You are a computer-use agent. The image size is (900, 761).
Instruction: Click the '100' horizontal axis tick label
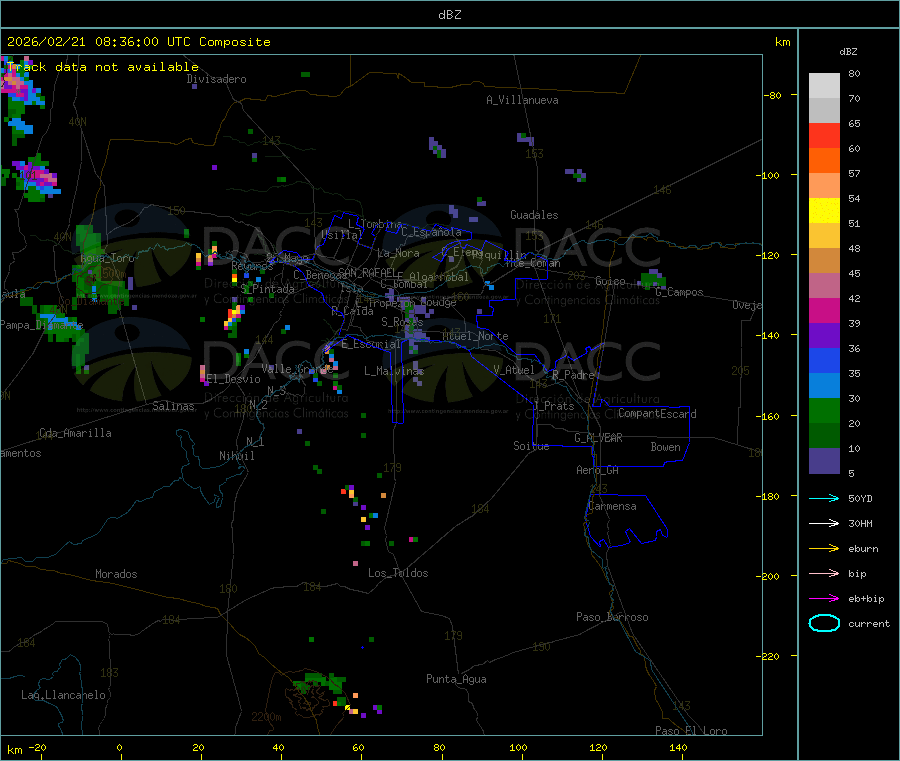(518, 747)
